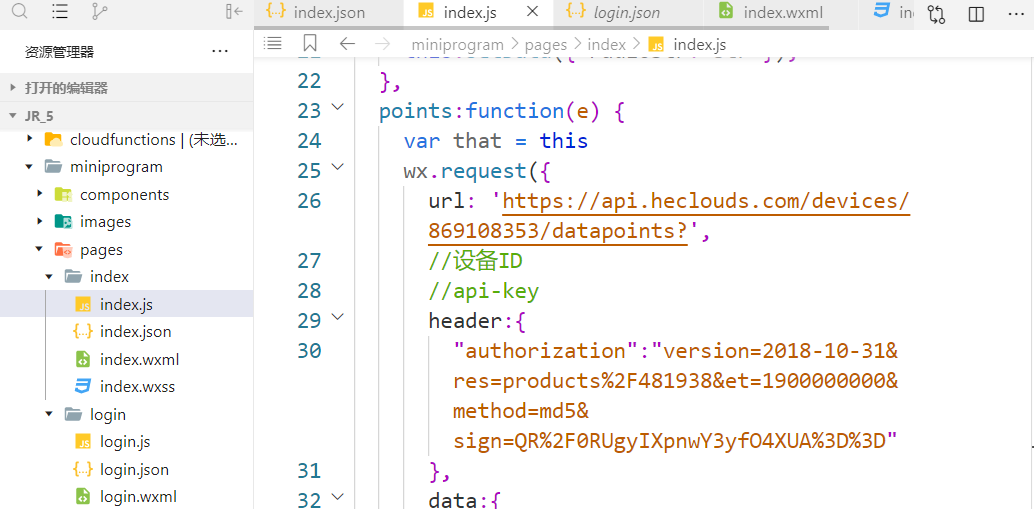This screenshot has height=509, width=1034.
Task: Collapse the sidebar panel with arrow icon
Action: click(x=233, y=11)
